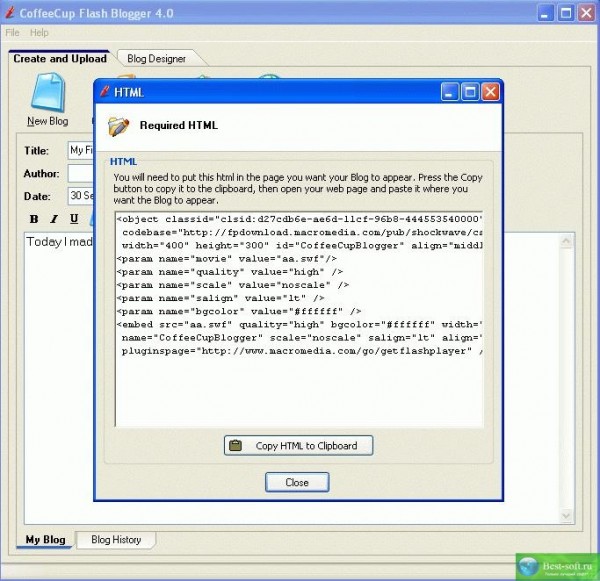
Task: Open the Help menu
Action: (x=39, y=33)
